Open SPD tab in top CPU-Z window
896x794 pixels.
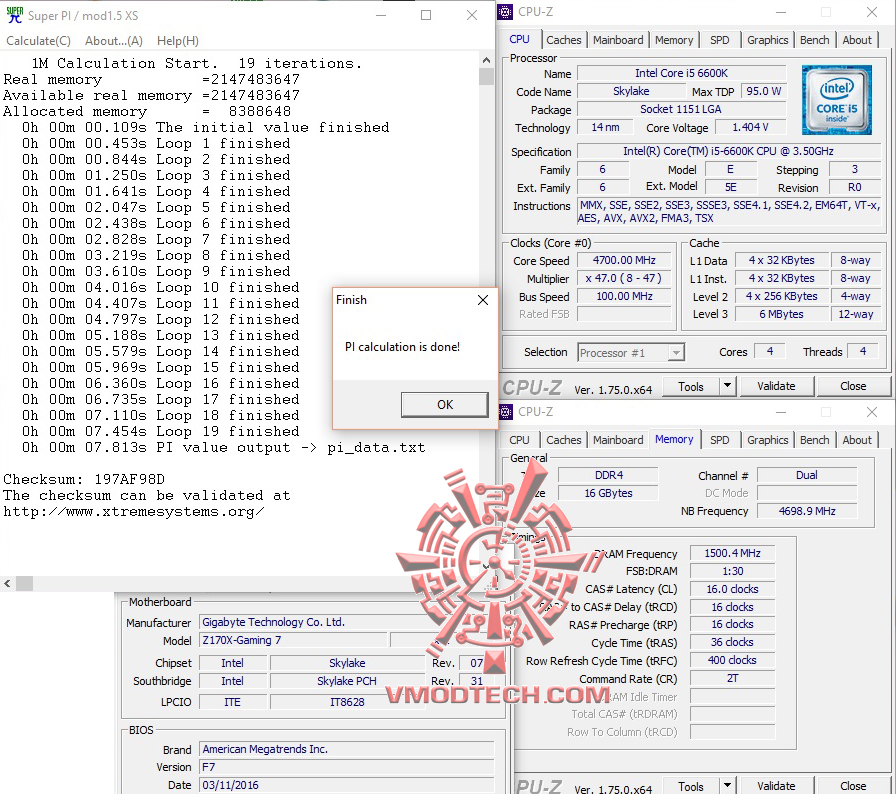tap(719, 40)
